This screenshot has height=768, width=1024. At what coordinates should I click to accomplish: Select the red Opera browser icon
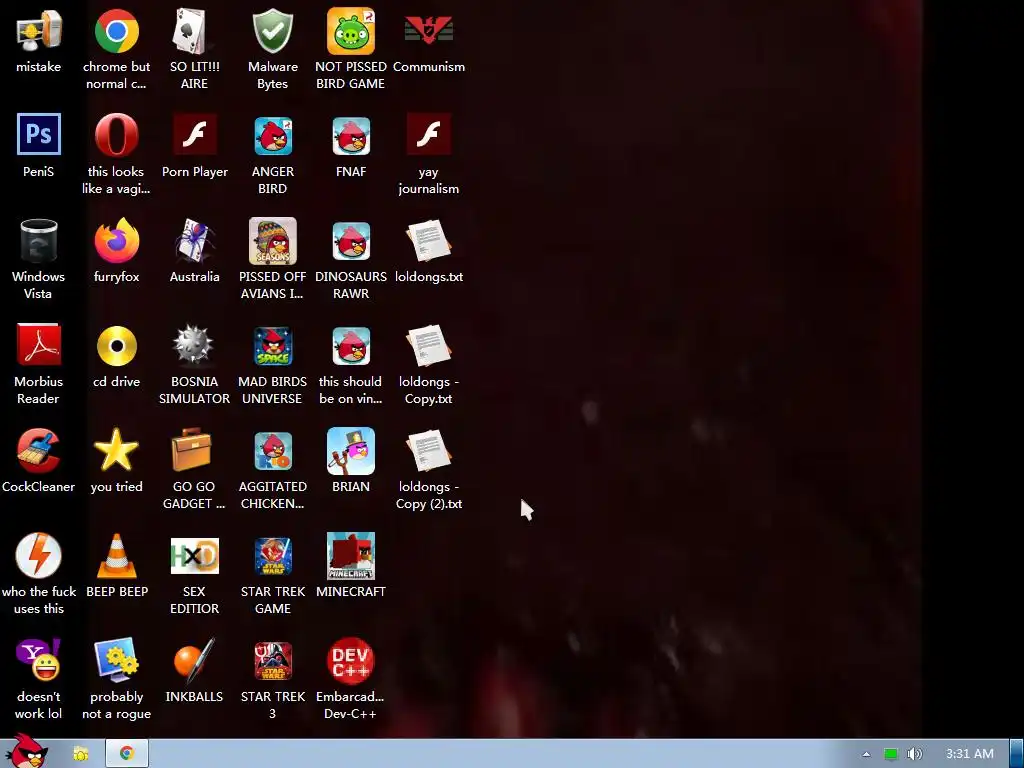[116, 135]
